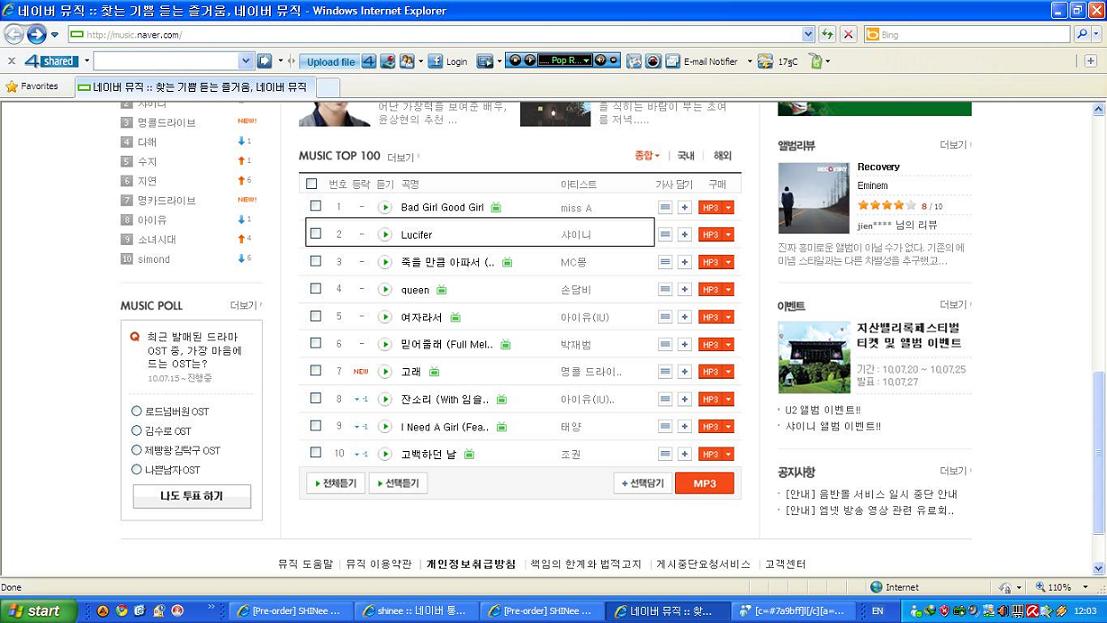The height and width of the screenshot is (623, 1107).
Task: Select the 로드넘버원 OST poll option
Action: [x=136, y=410]
